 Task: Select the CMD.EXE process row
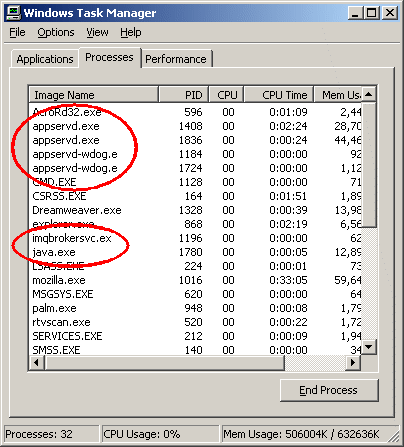coord(195,182)
